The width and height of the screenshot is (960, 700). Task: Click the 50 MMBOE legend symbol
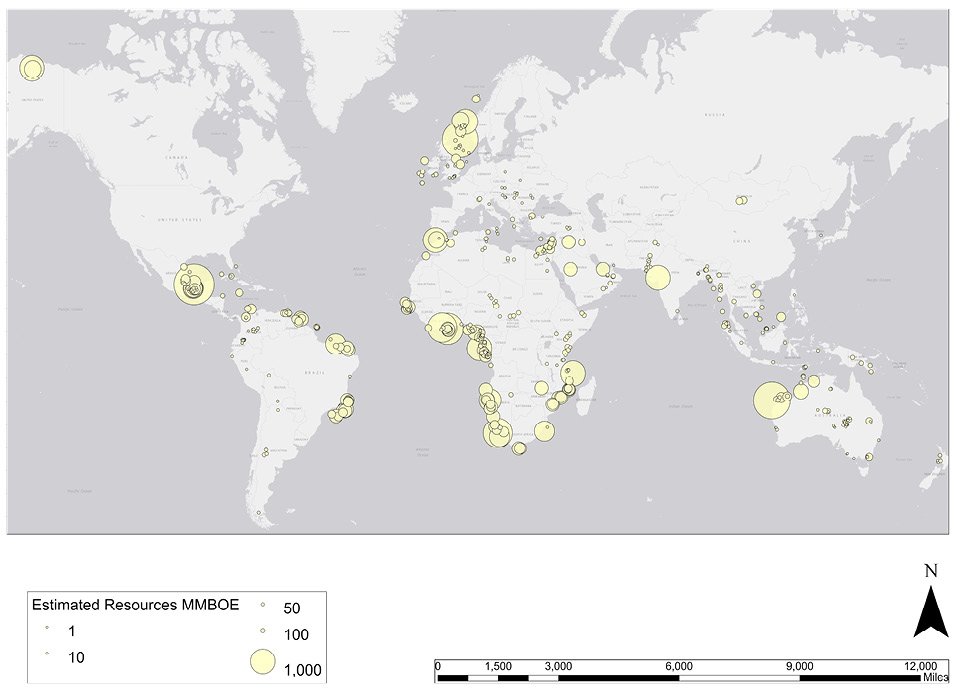262,605
